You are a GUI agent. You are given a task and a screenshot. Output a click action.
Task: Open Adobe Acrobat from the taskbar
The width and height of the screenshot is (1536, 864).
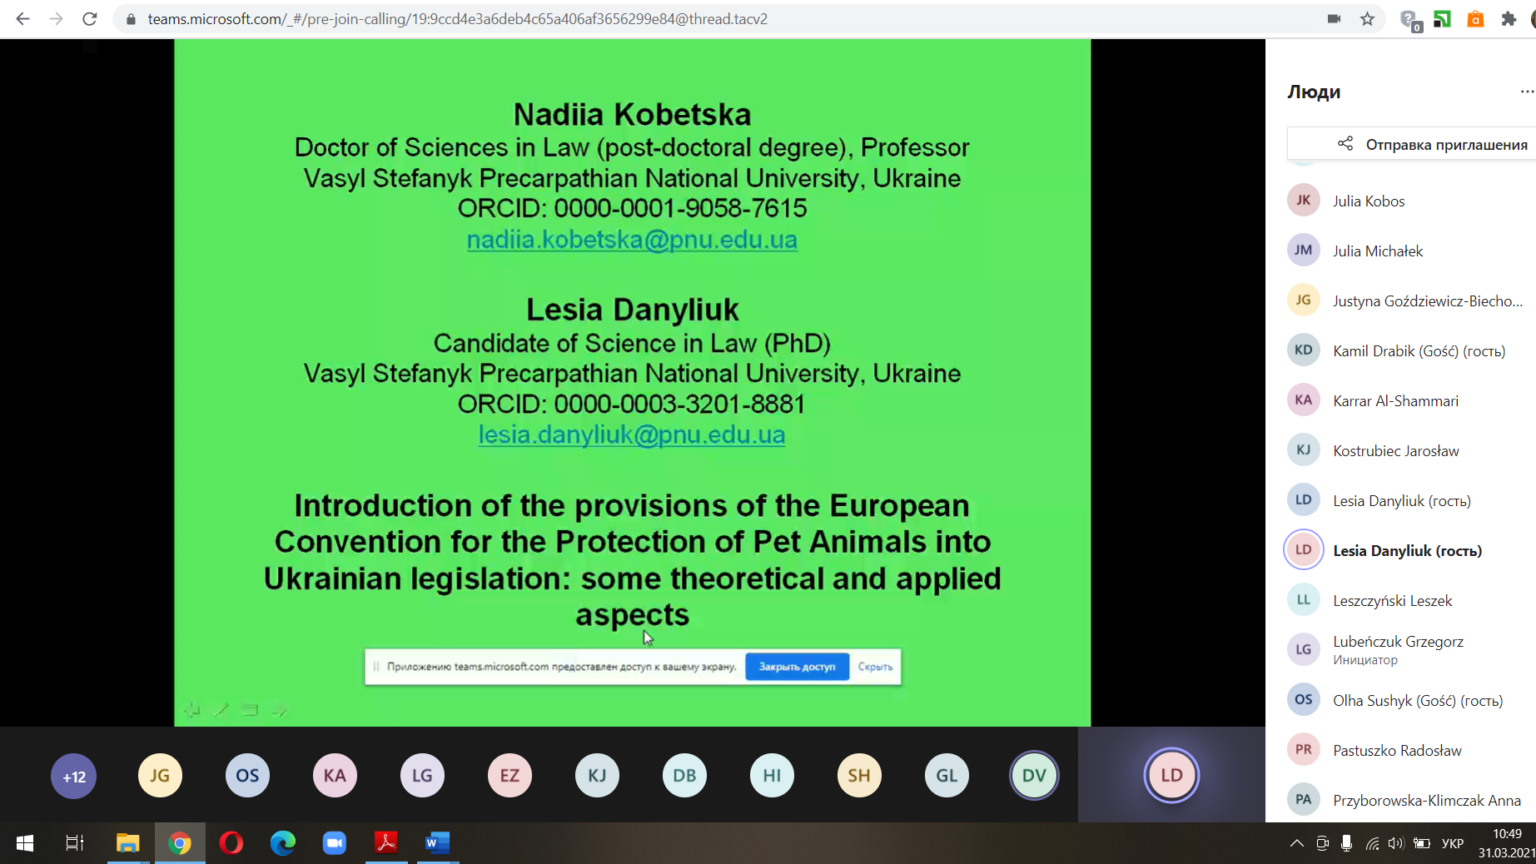[x=386, y=843]
